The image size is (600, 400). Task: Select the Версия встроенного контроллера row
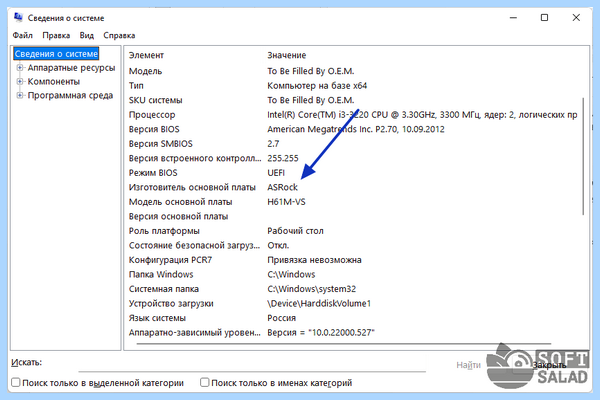click(x=353, y=158)
